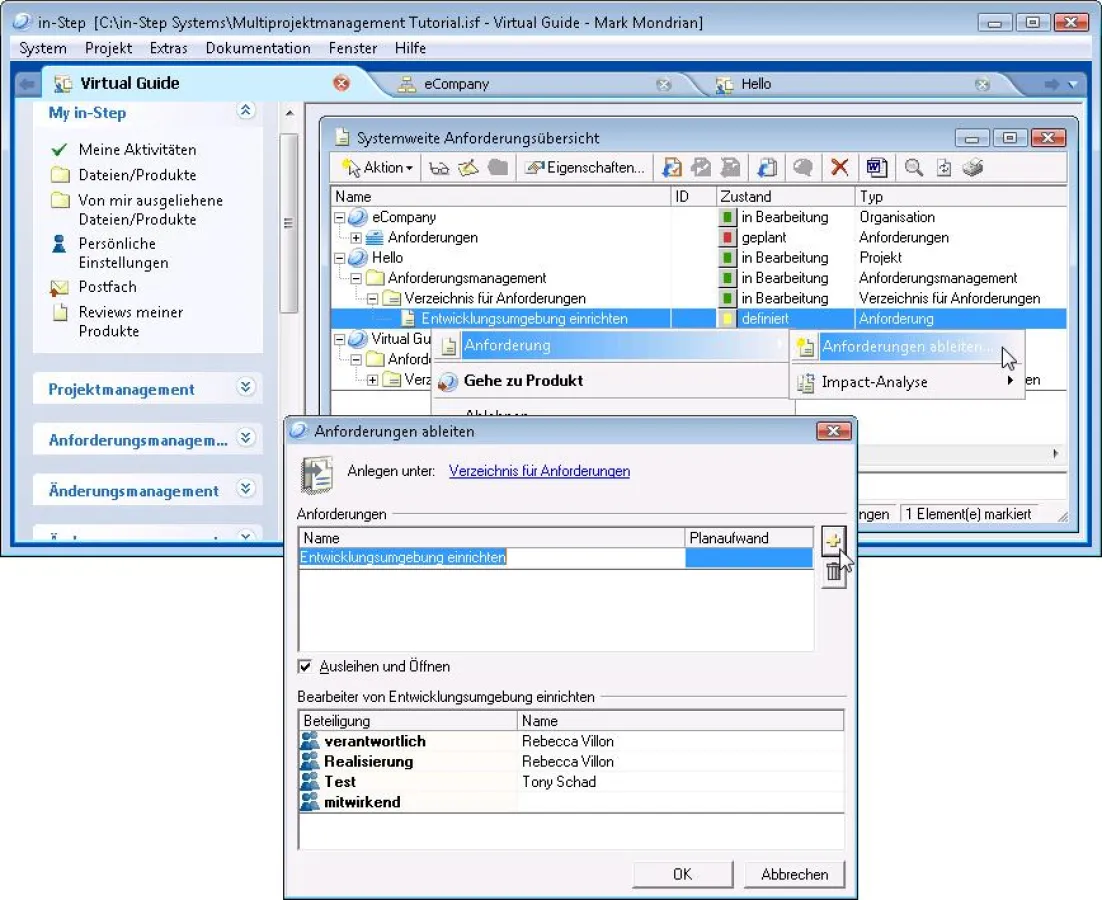Click the add new requirement star icon
Viewport: 1102px width, 900px height.
tap(833, 542)
